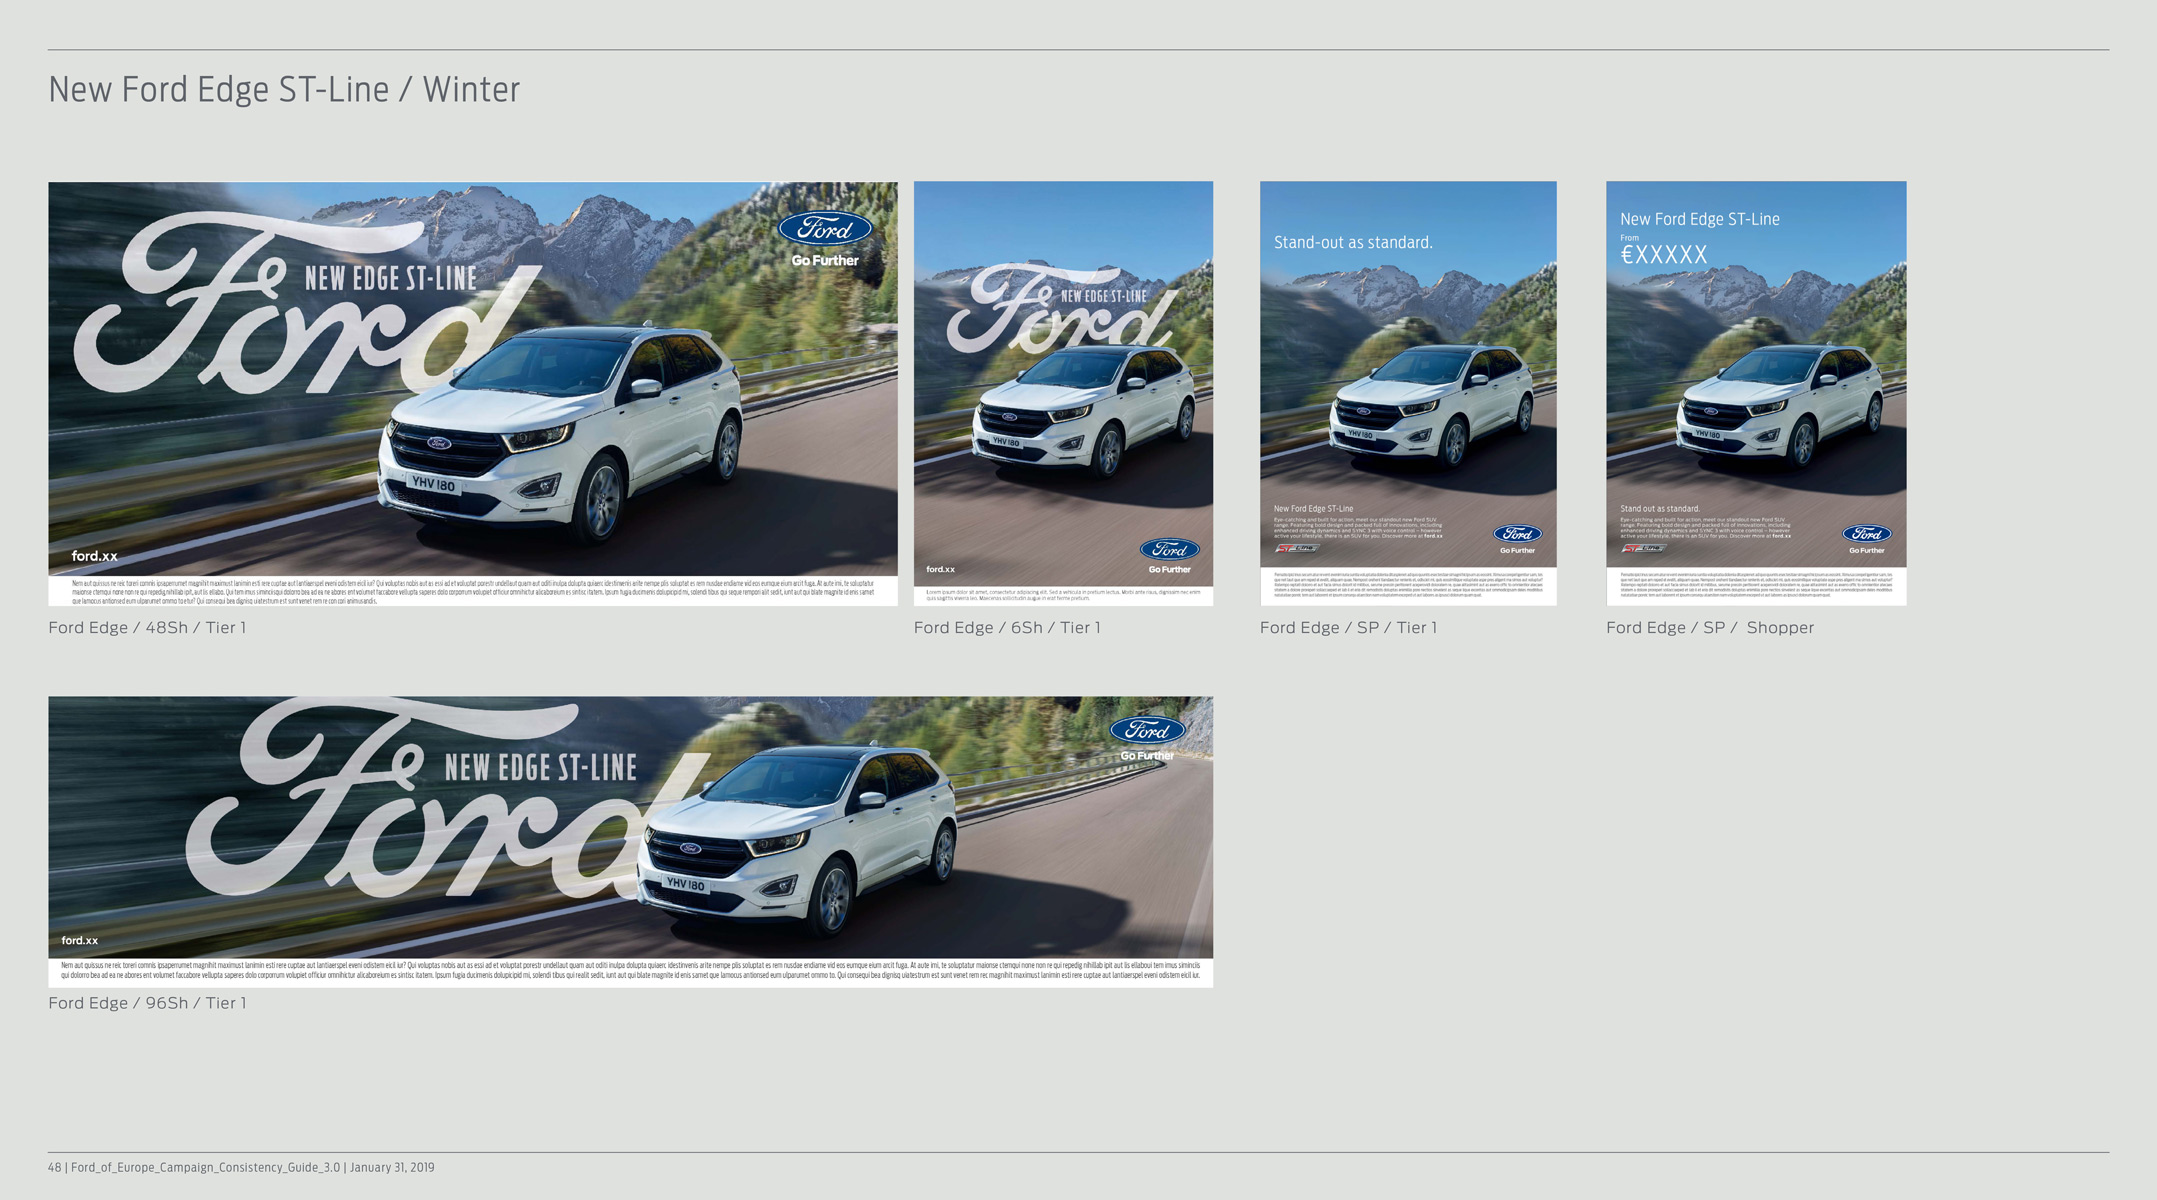Viewport: 2157px width, 1200px height.
Task: Click ford.xx link in 6Sh ad
Action: point(940,569)
